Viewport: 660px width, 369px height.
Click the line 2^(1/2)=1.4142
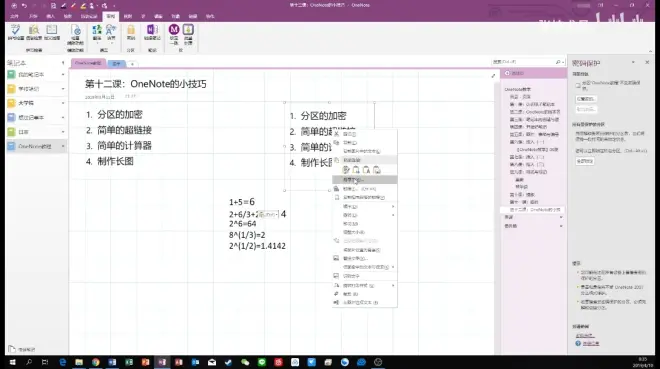[x=257, y=246]
